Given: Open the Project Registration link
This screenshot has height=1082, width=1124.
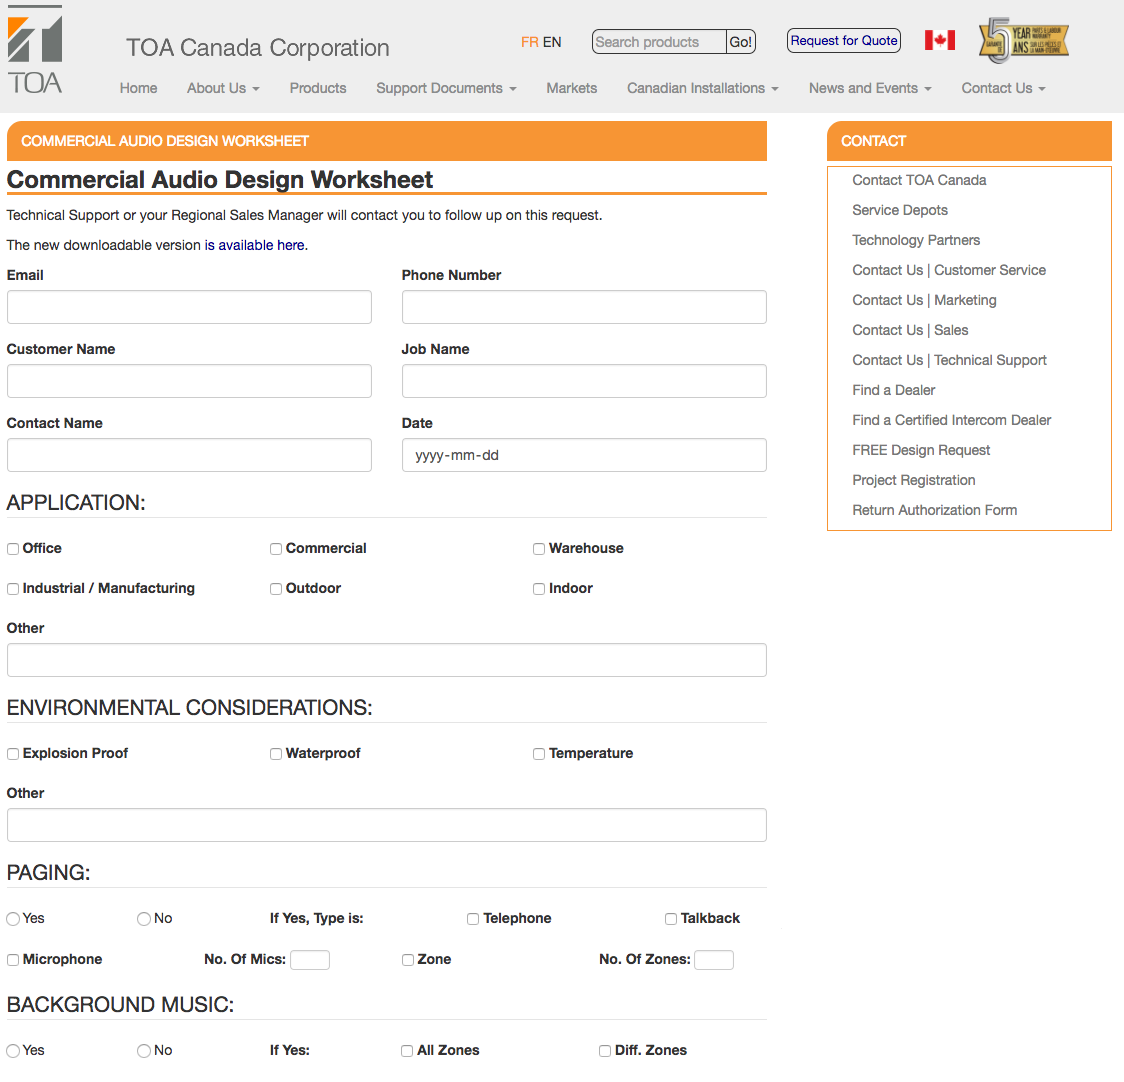Looking at the screenshot, I should click(x=914, y=480).
